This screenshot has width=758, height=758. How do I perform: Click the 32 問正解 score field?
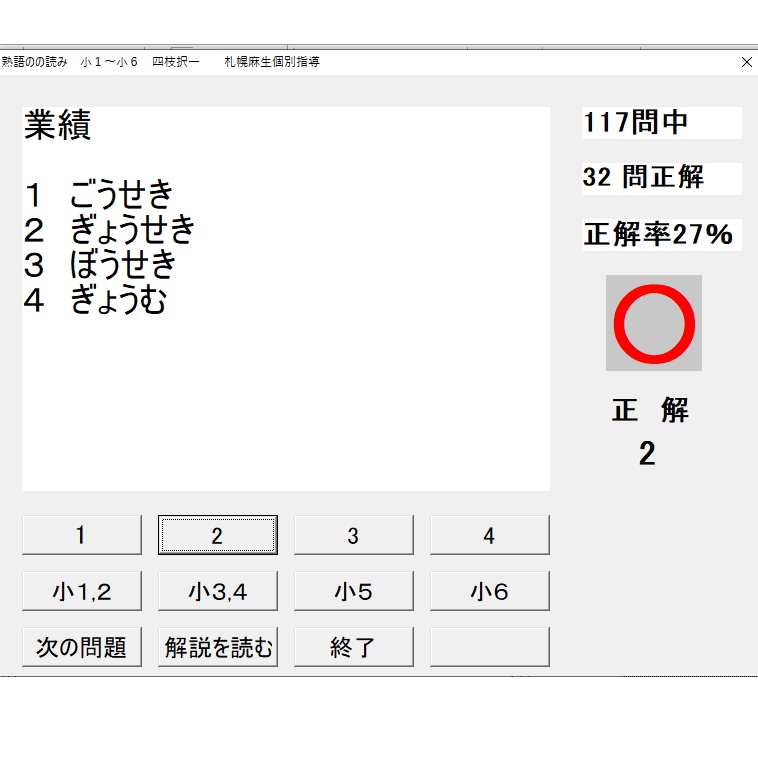pos(661,178)
